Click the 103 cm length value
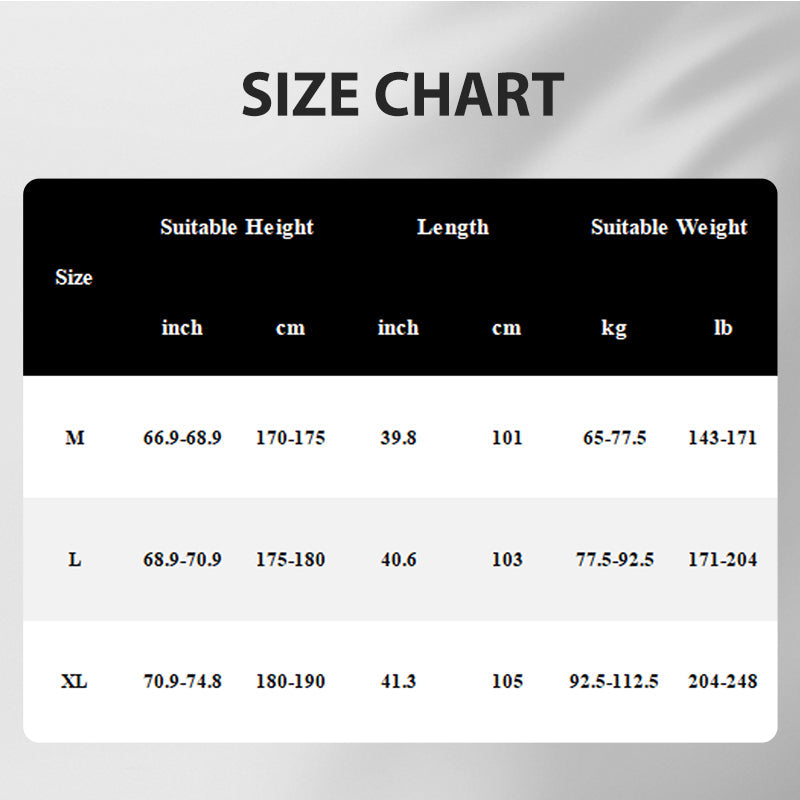 [507, 560]
